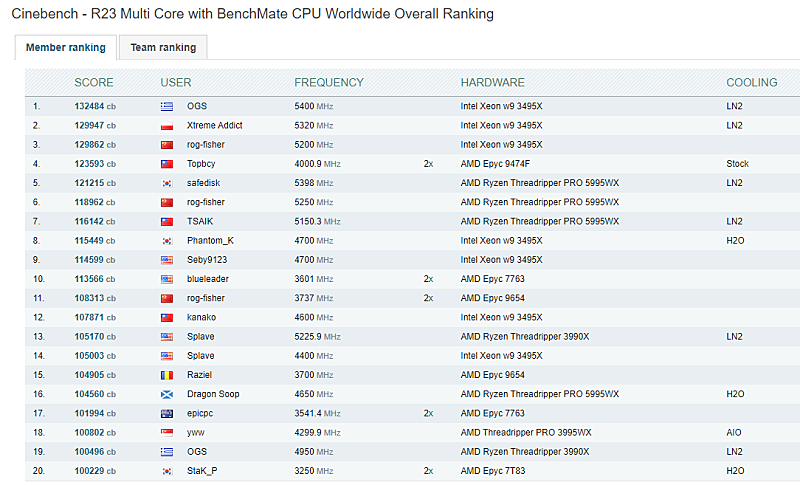Click username Phantom_K
The width and height of the screenshot is (800, 485).
click(x=210, y=240)
